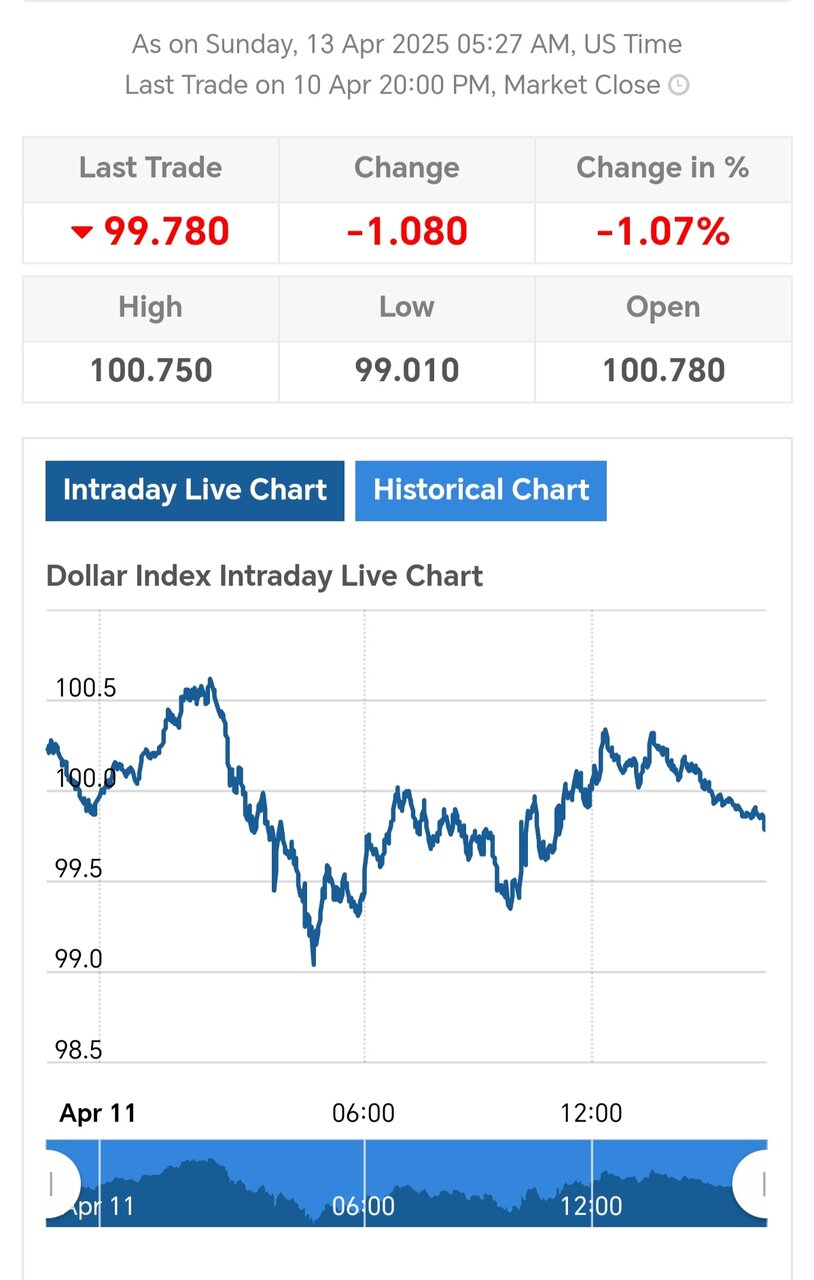814x1280 pixels.
Task: Grab the left handle of the range navigator
Action: point(54,1185)
